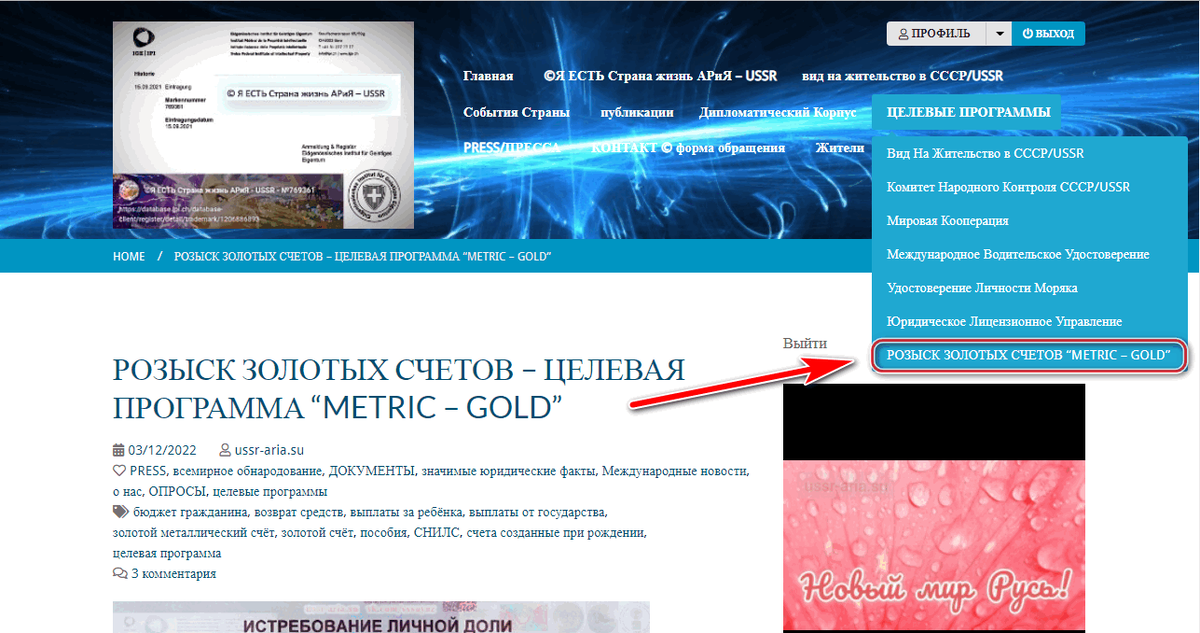
Task: Open 3 комментария comments link
Action: [x=173, y=574]
